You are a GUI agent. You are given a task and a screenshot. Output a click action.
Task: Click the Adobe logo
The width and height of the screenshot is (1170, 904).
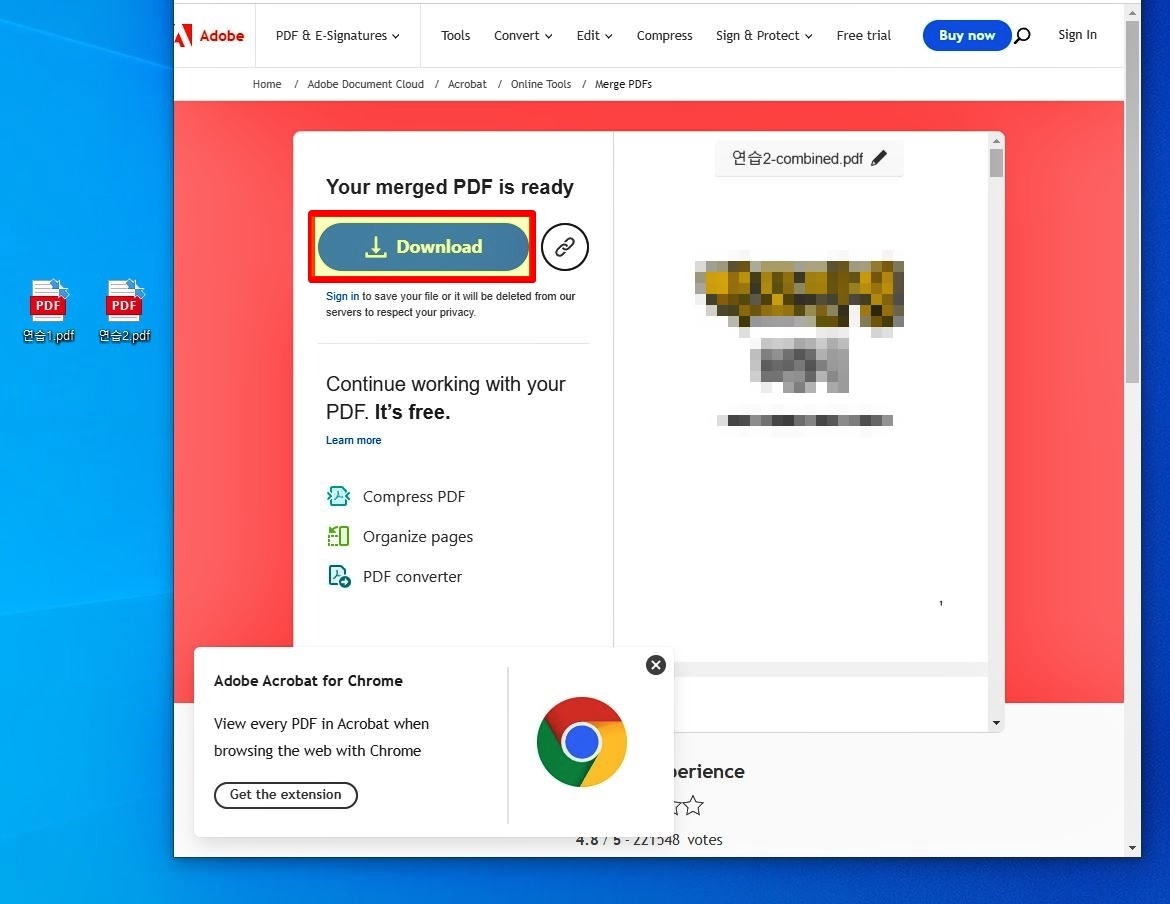pos(210,35)
